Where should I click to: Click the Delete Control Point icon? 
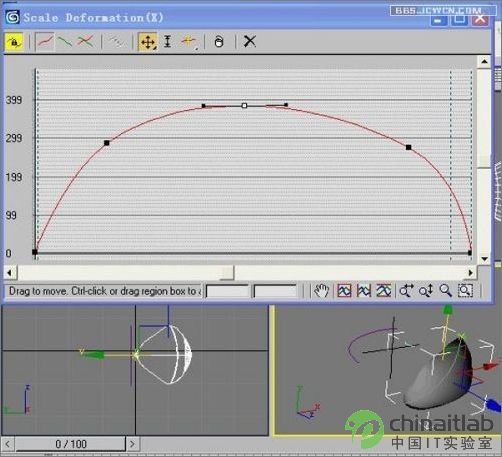coord(219,42)
